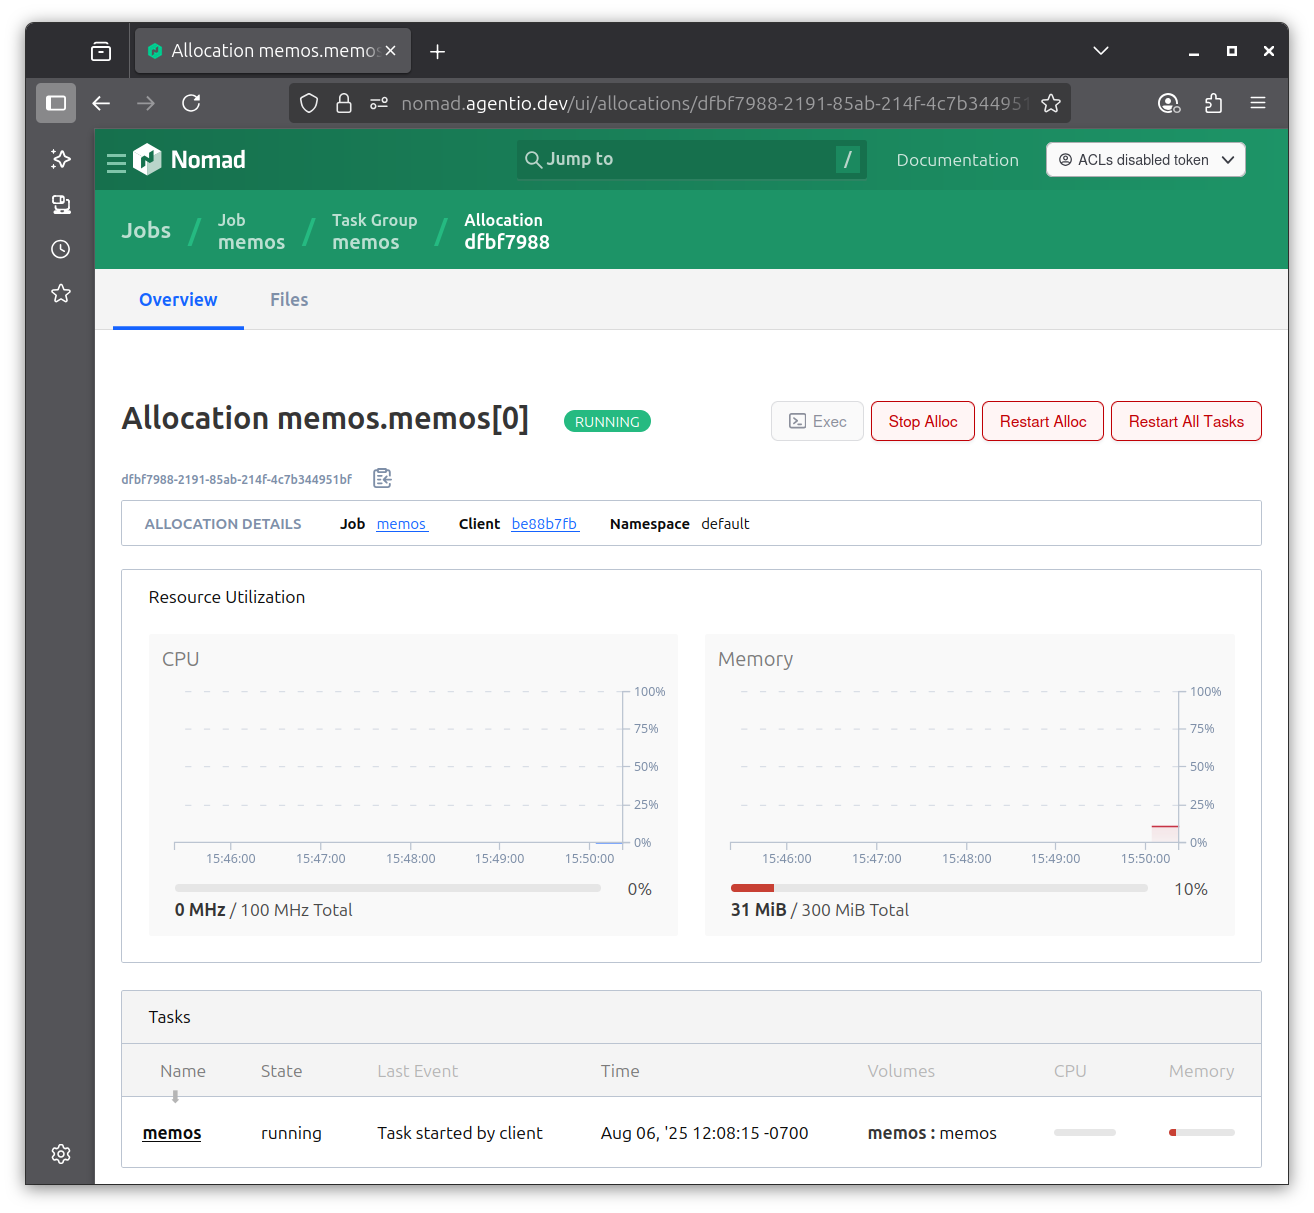Reload the current page
The image size is (1314, 1213).
[x=191, y=103]
